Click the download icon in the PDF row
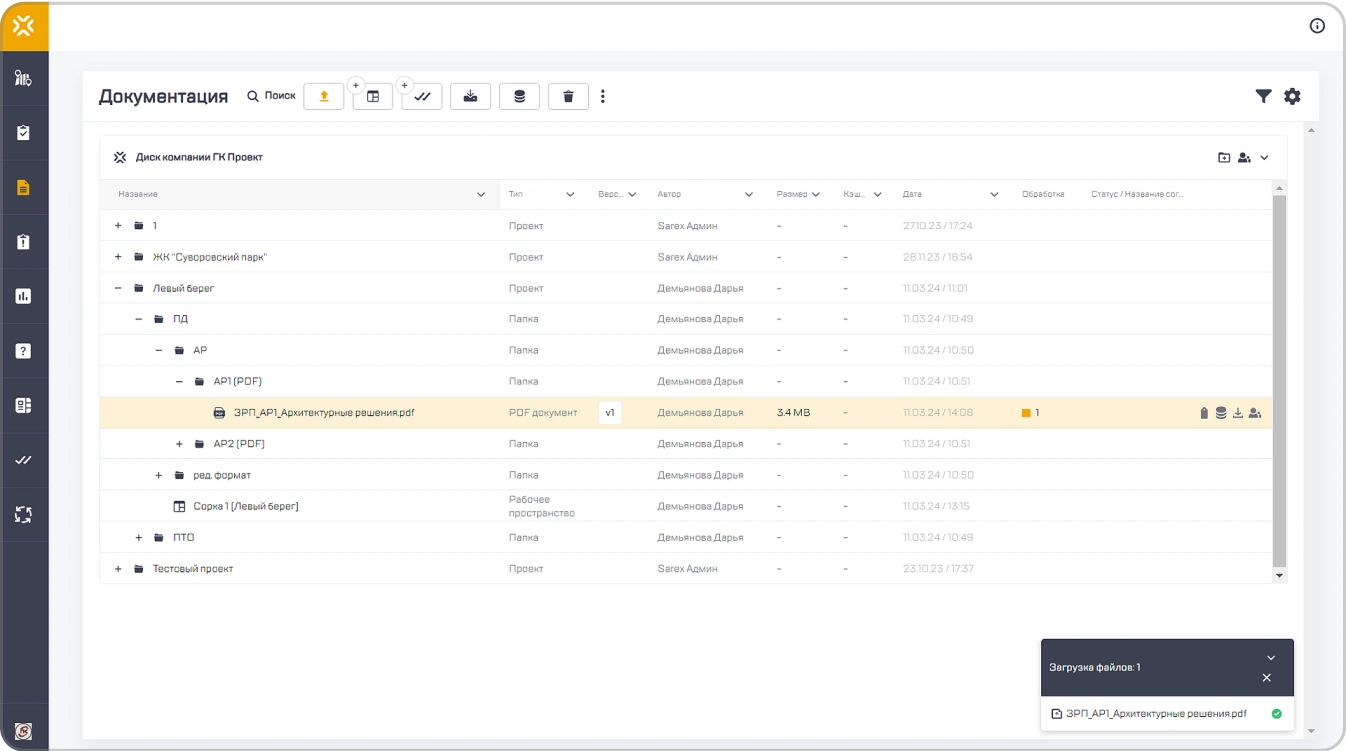1346x751 pixels. tap(1237, 413)
